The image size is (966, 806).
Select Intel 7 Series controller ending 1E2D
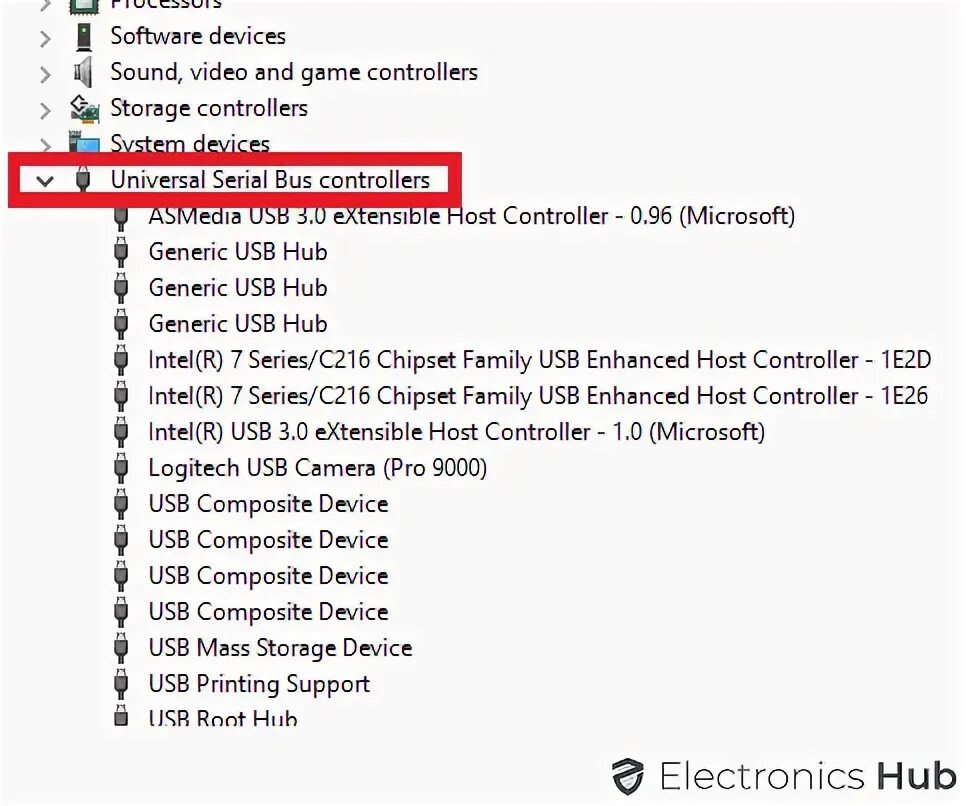click(540, 360)
